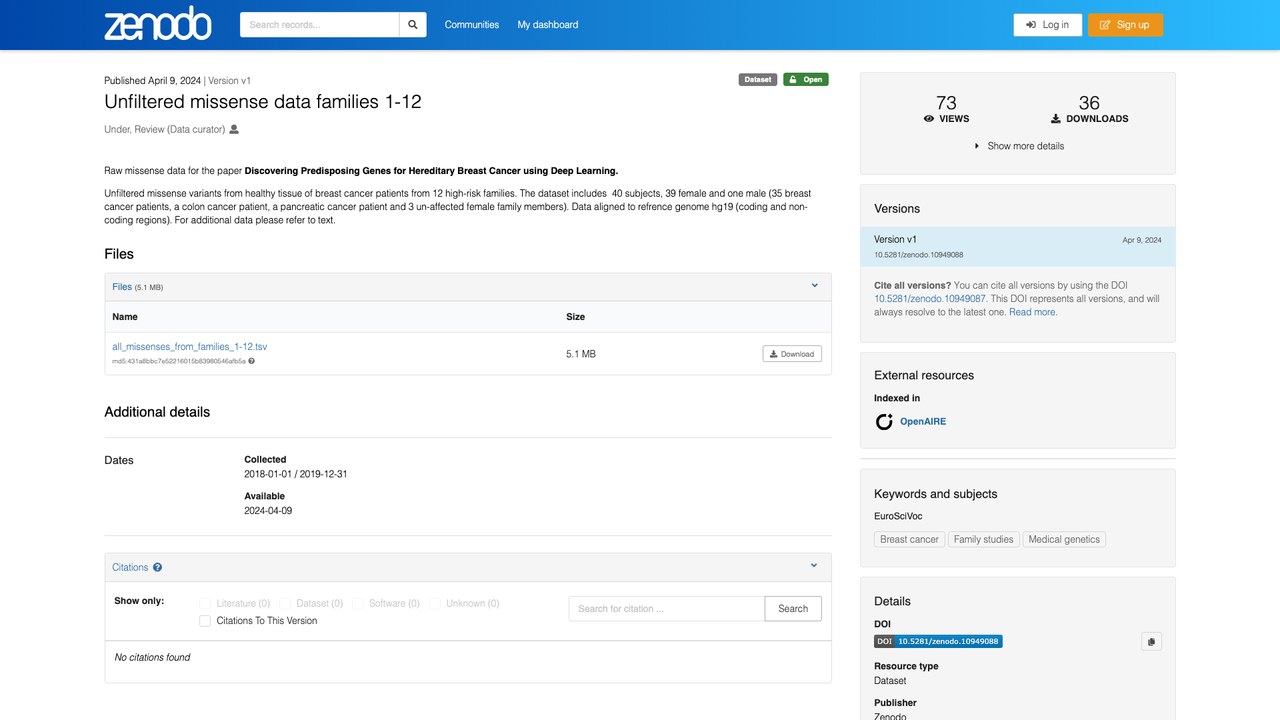Toggle the Literature (0) checkbox

205,603
